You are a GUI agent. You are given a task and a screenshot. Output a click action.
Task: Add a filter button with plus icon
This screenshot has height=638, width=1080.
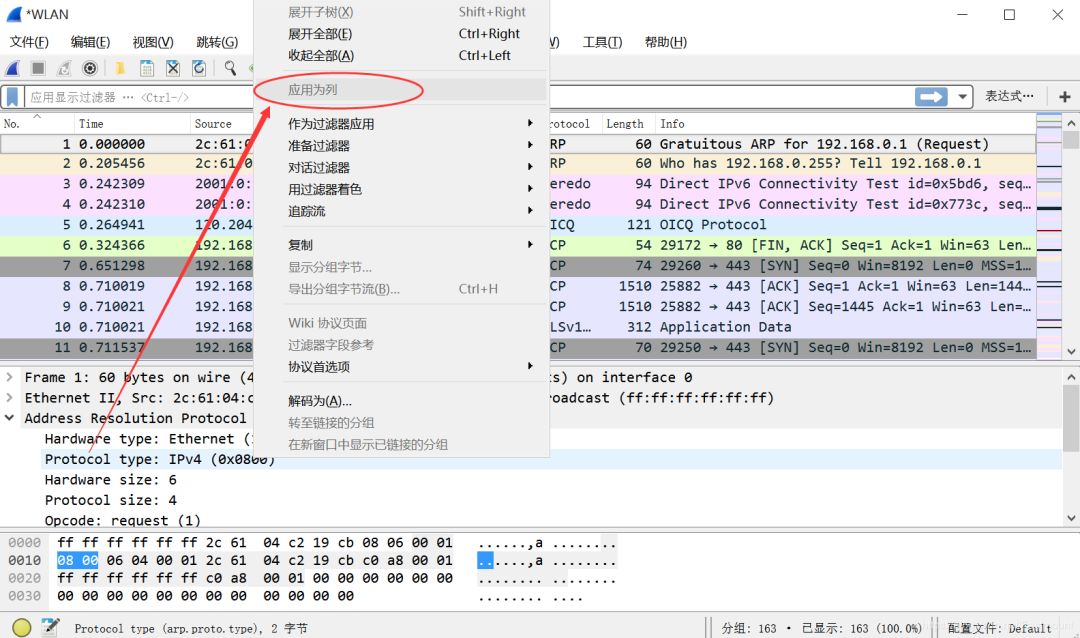point(1064,97)
